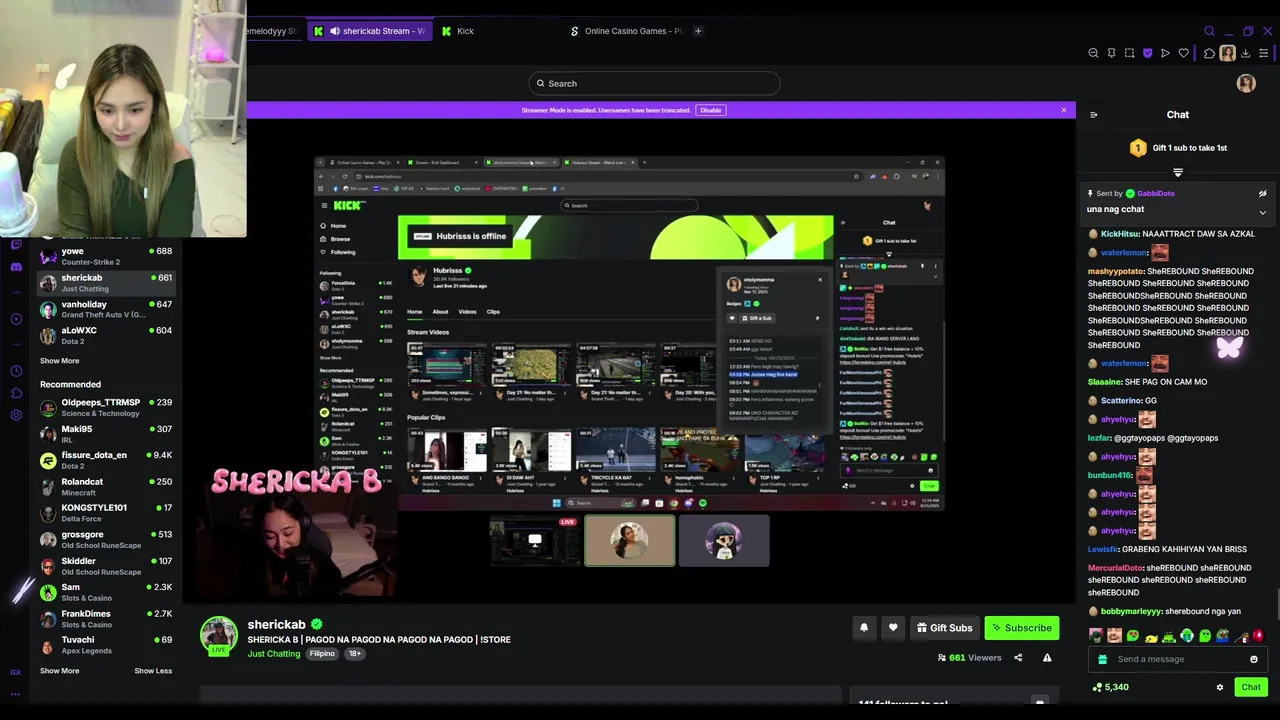
Task: Open Skiddler channel
Action: (x=106, y=566)
